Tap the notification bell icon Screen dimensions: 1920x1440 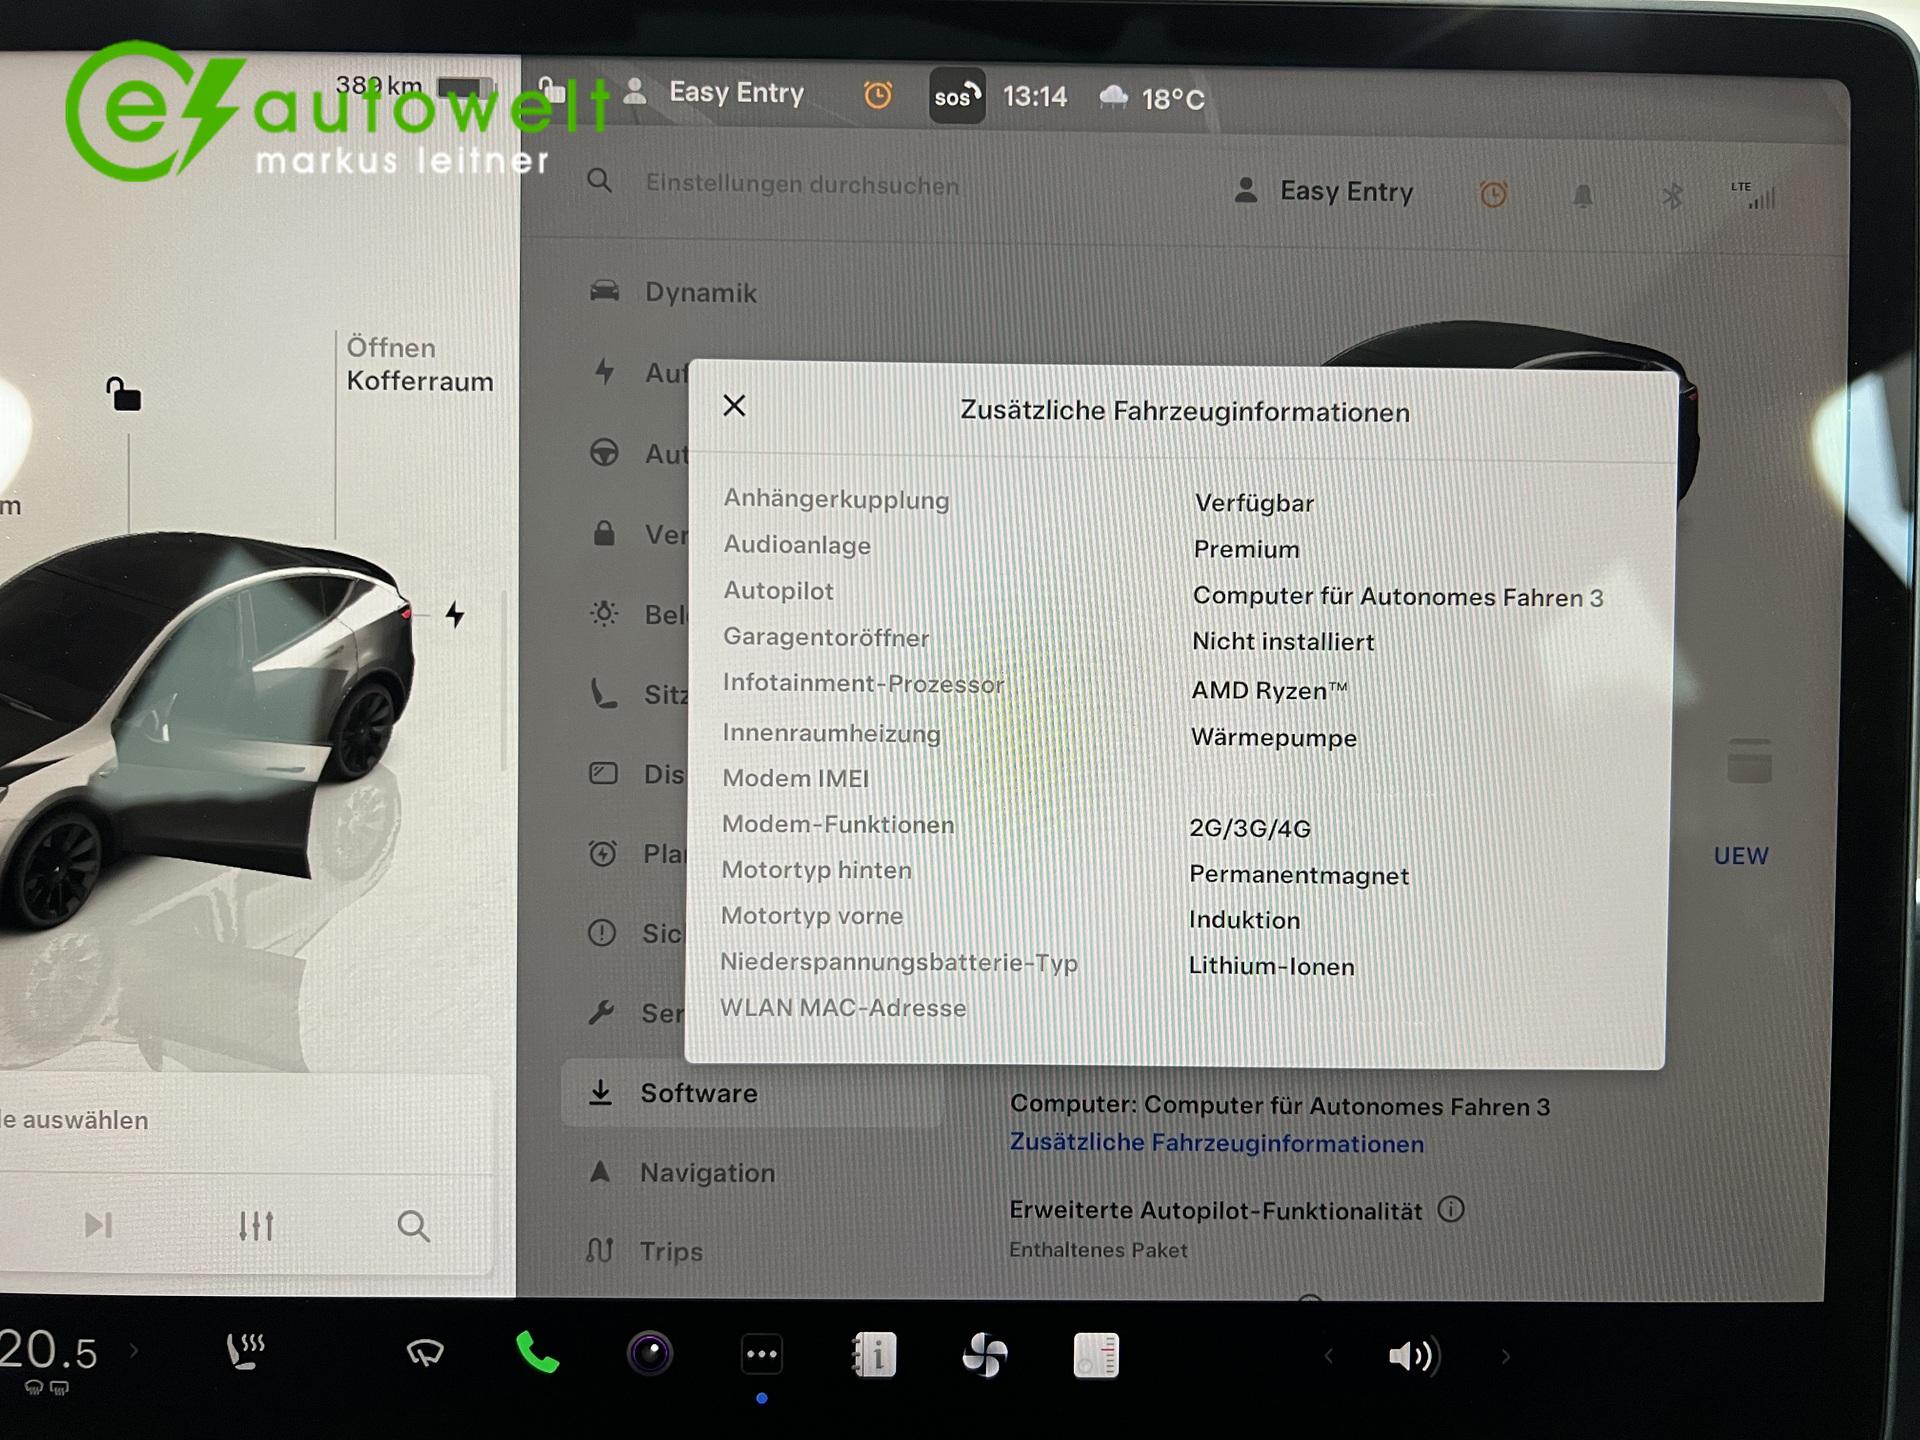point(1582,196)
